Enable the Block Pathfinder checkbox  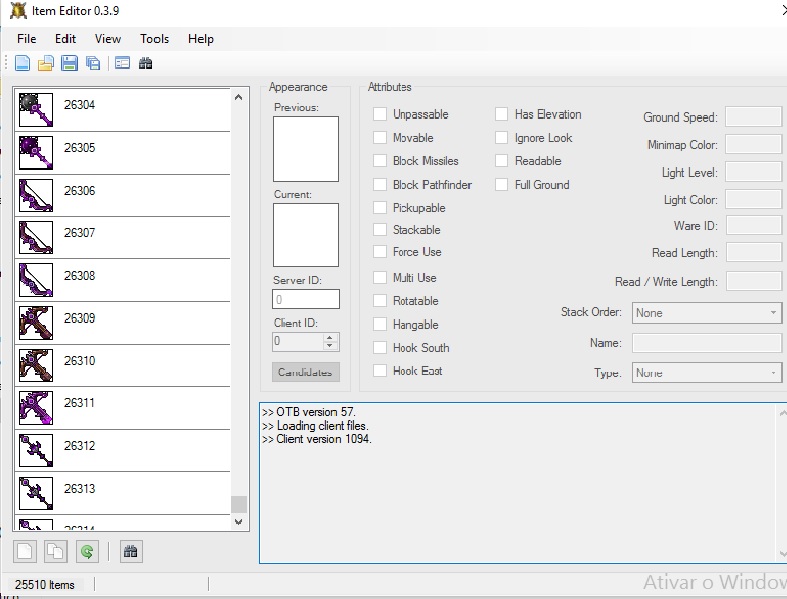[380, 184]
